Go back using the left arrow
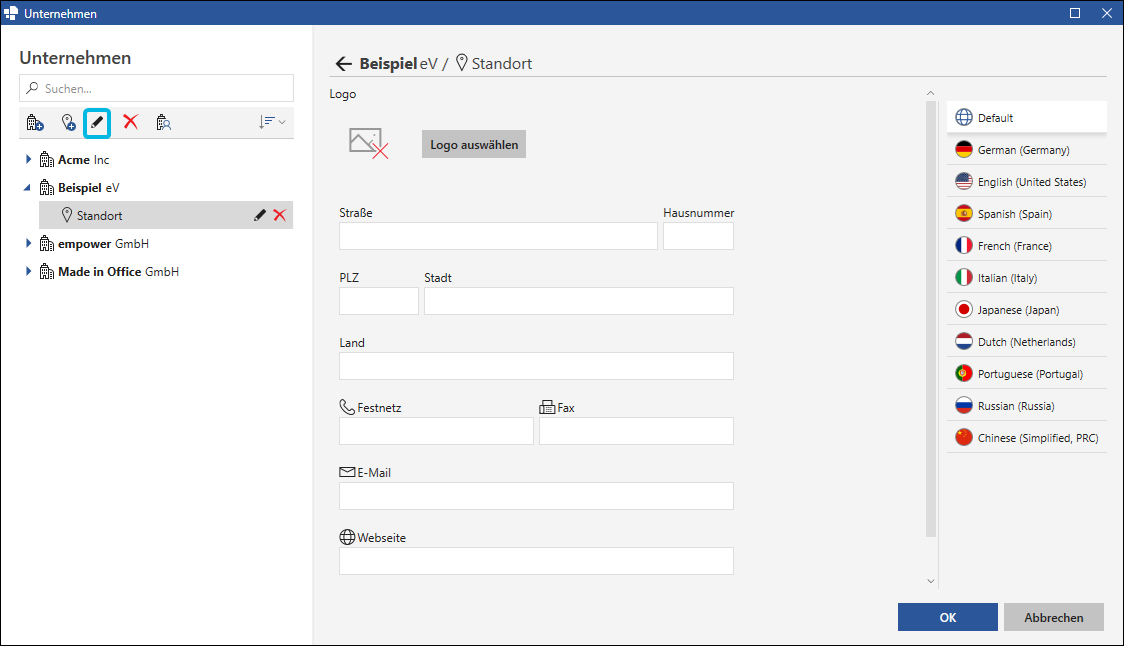This screenshot has height=646, width=1124. 343,64
